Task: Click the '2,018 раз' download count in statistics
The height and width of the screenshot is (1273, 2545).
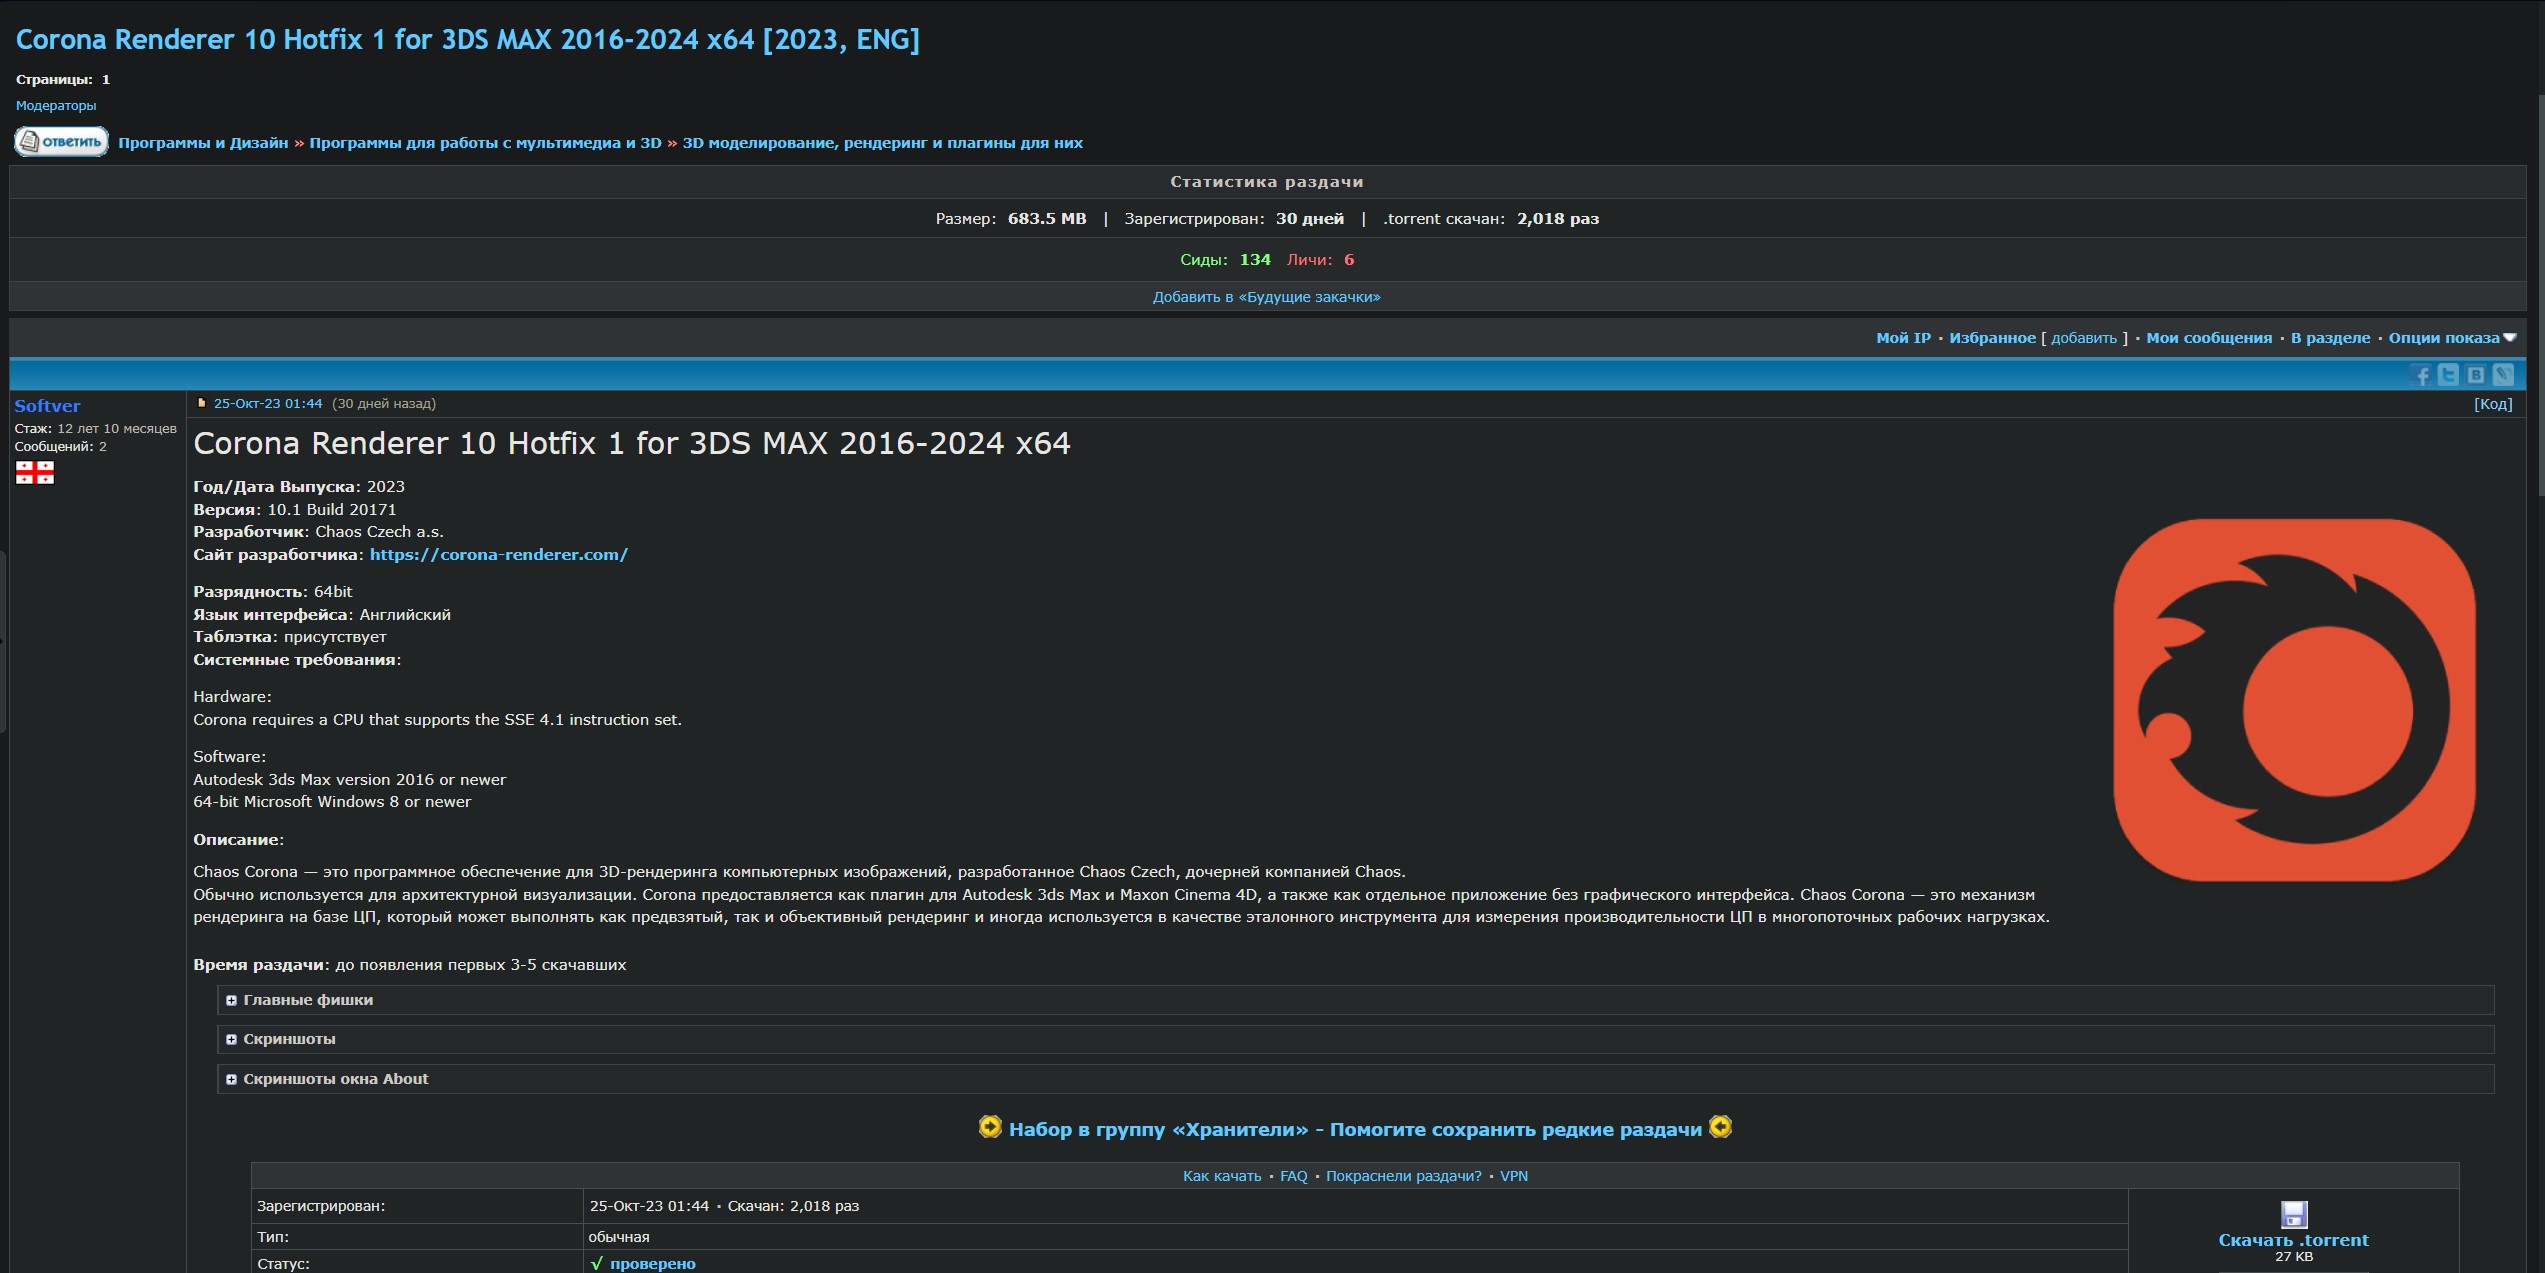Action: pyautogui.click(x=1558, y=219)
